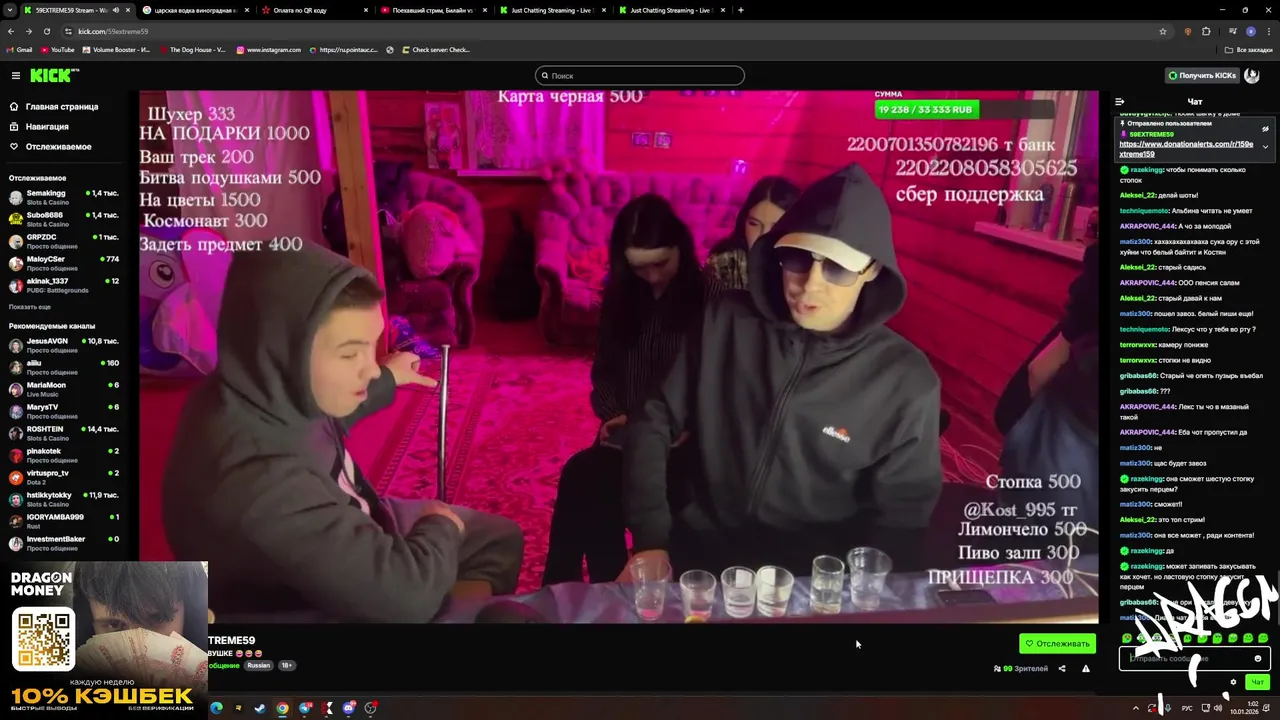The width and height of the screenshot is (1280, 720).
Task: Click the browser back arrow
Action: pyautogui.click(x=11, y=31)
